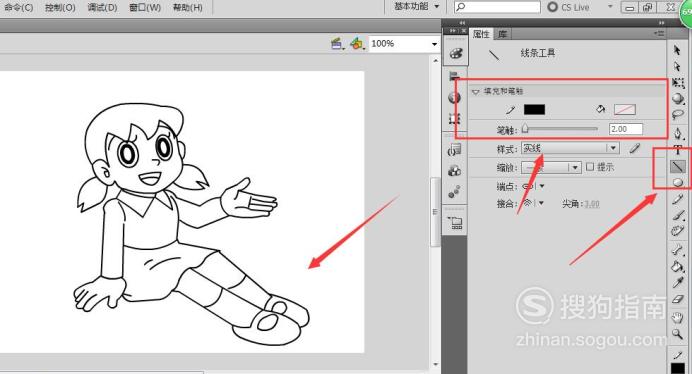Click the 尖角 miter value 3.00
692x374 pixels.
coord(592,204)
